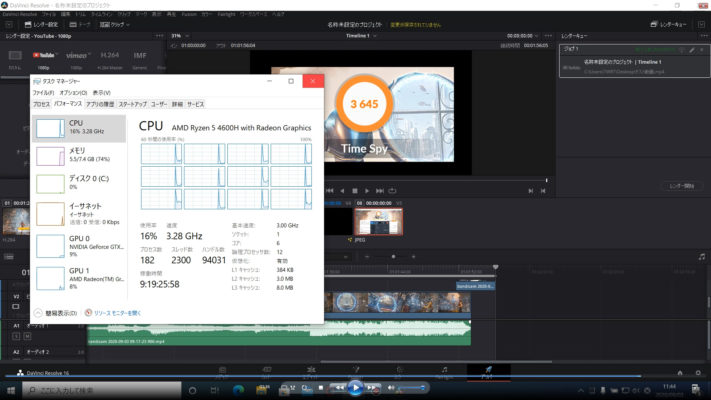Switch to Services tab in Task Manager

tap(195, 104)
